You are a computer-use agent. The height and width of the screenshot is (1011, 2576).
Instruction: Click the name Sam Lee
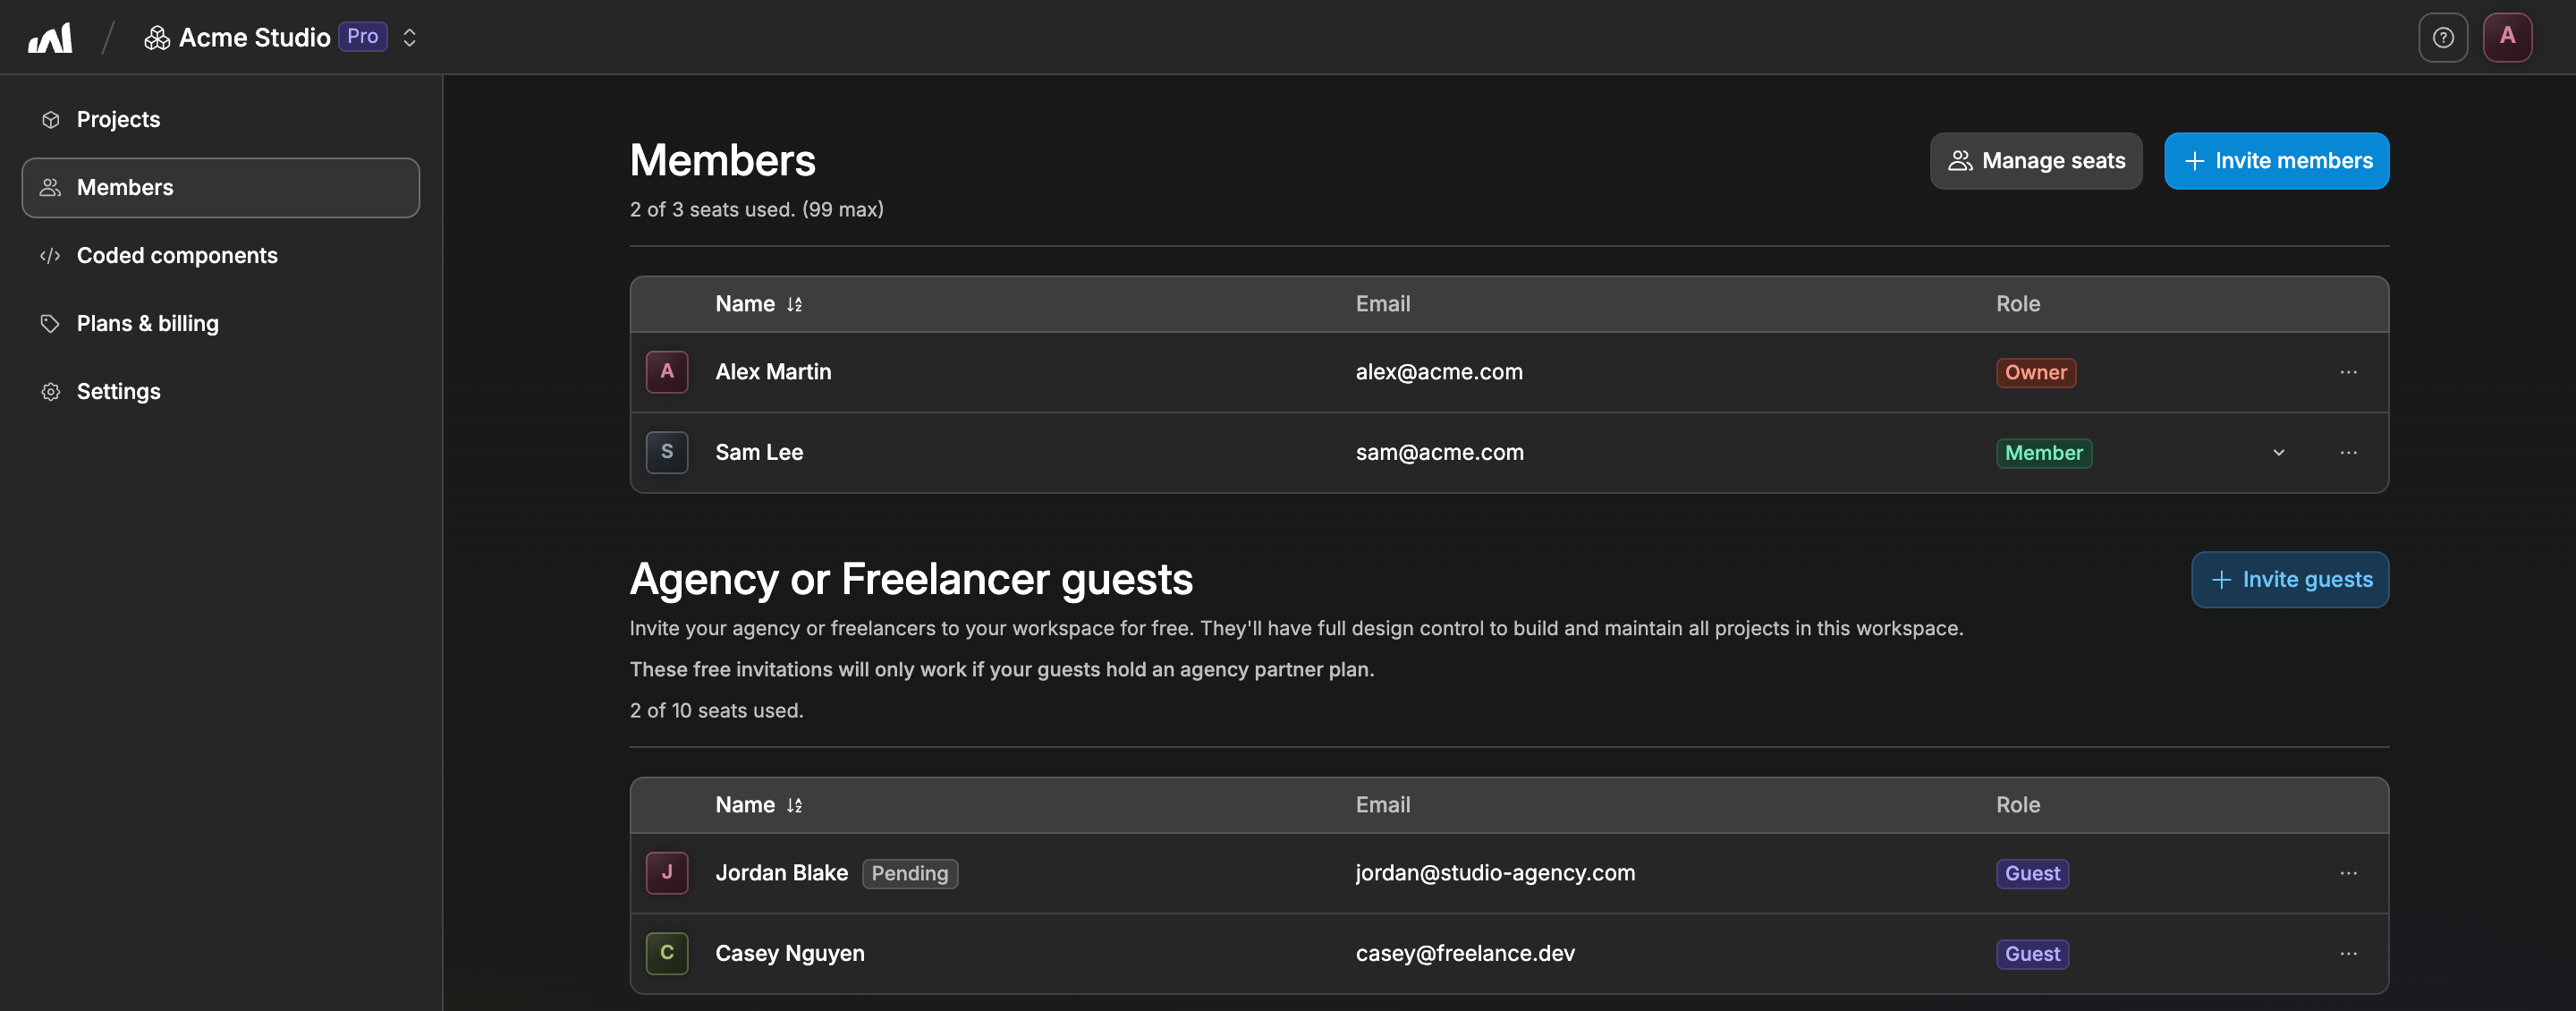759,453
